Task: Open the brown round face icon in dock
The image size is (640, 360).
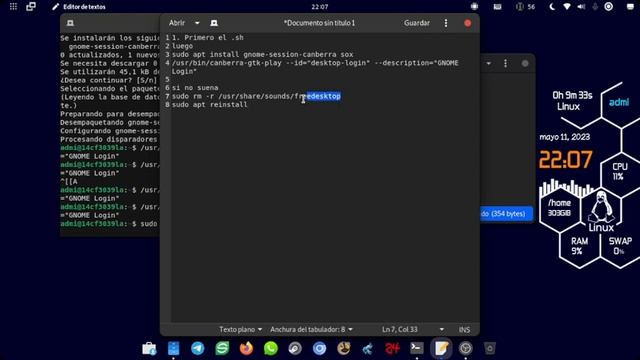Action: 344,348
